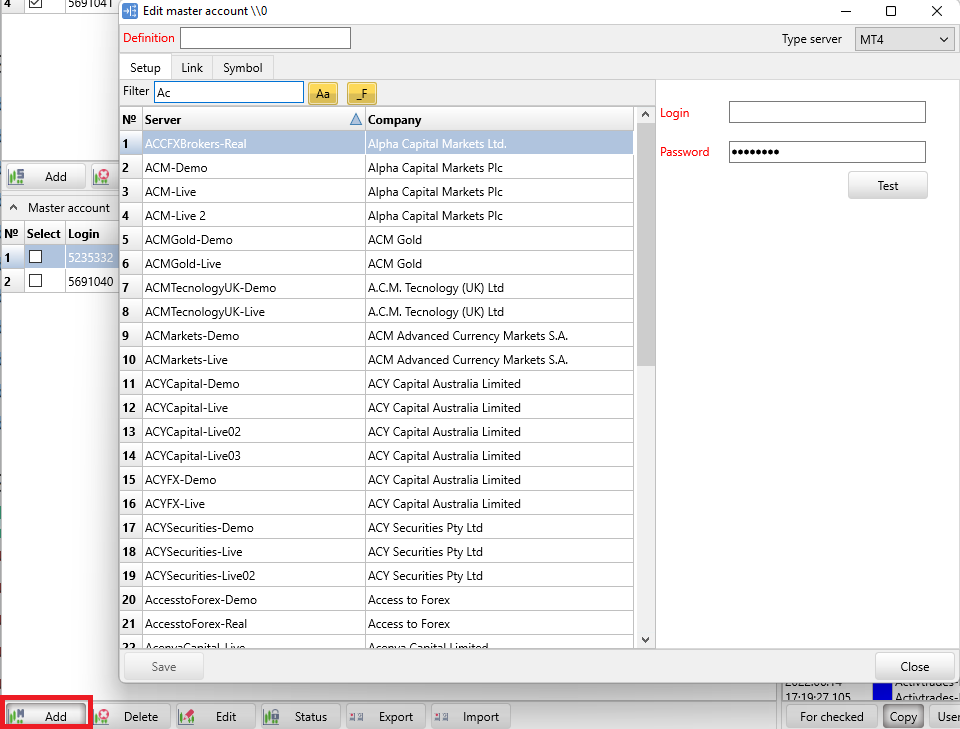Click the sort arrow in Server column
This screenshot has height=729, width=960.
(x=356, y=119)
